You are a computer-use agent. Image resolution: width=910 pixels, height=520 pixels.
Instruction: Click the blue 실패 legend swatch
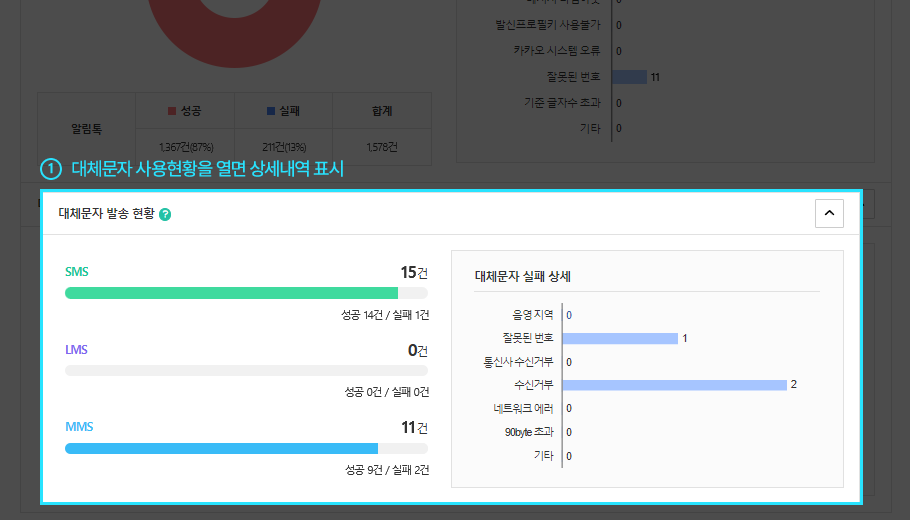coord(271,110)
